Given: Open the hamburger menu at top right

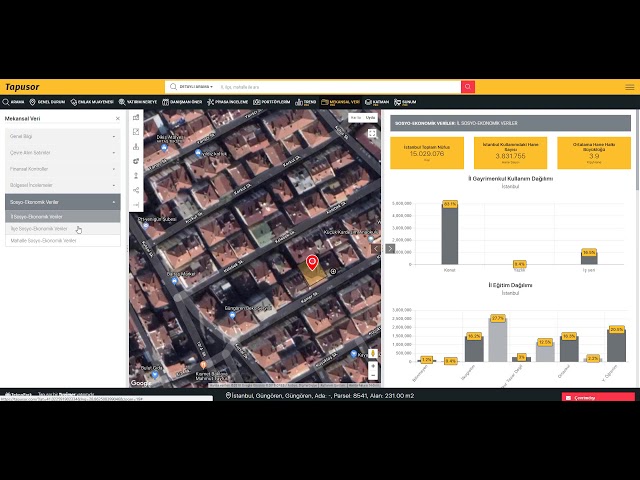Looking at the screenshot, I should tap(630, 87).
